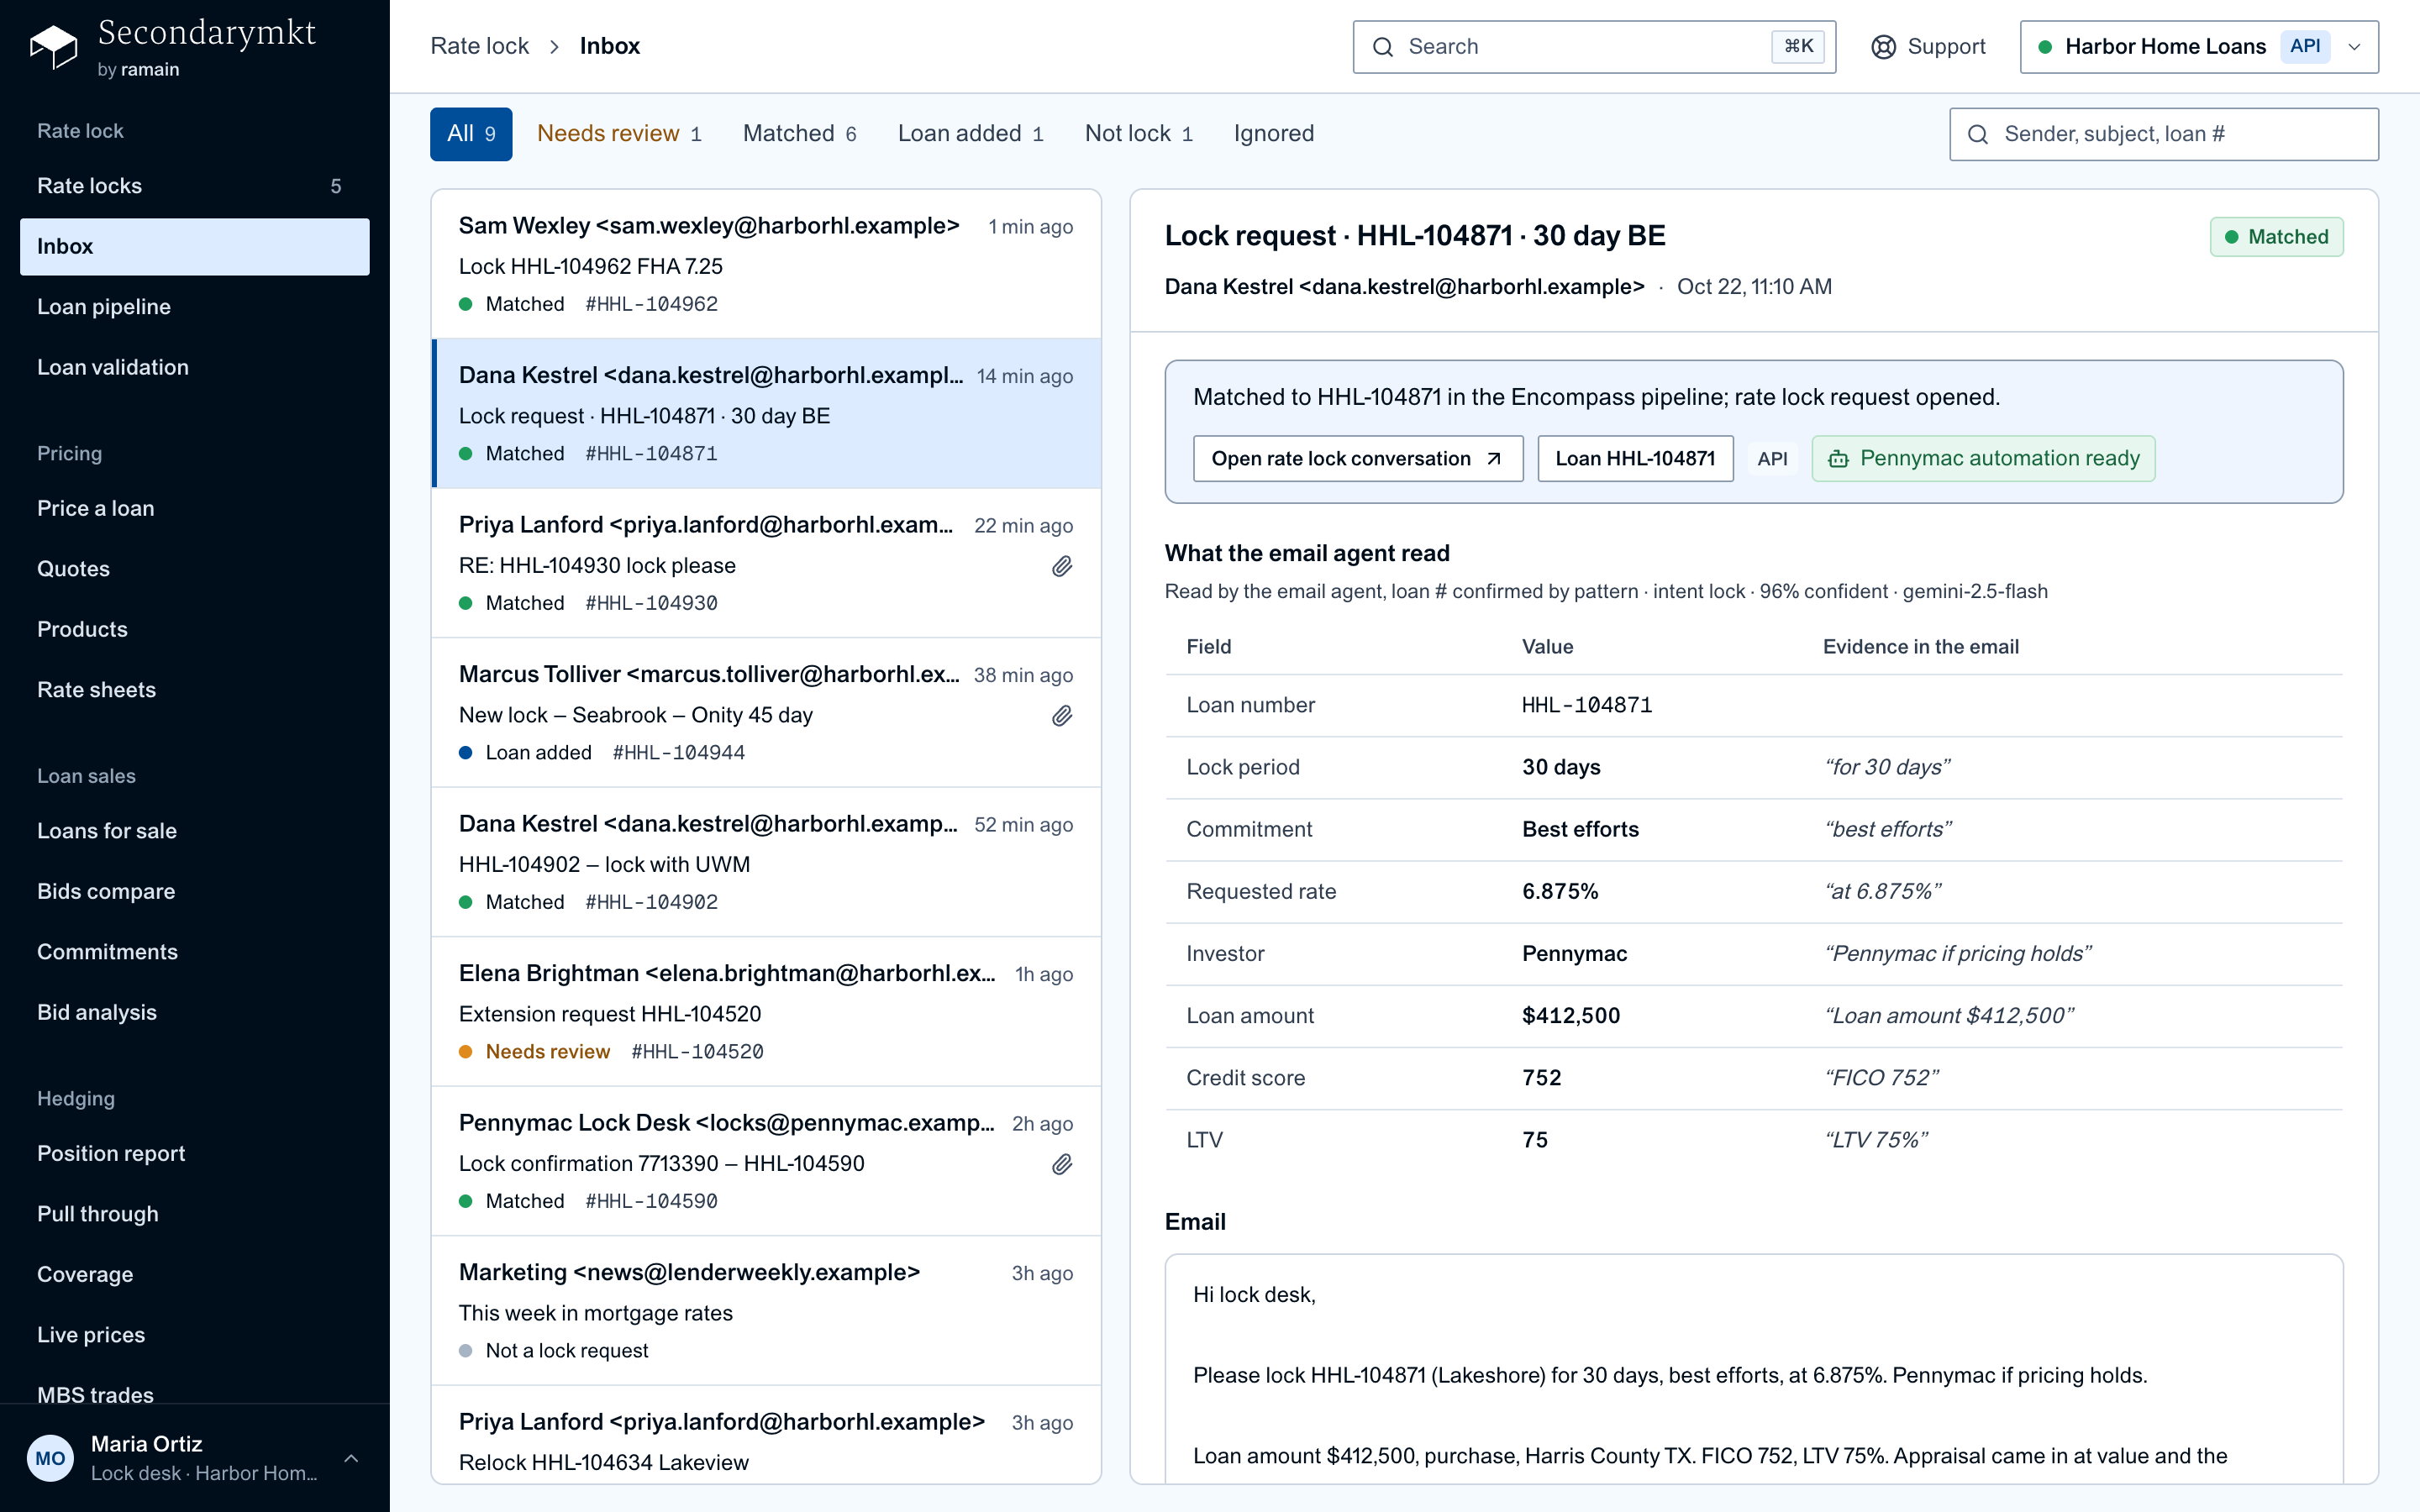Click the Support link
2420x1512 pixels.
(x=1928, y=47)
